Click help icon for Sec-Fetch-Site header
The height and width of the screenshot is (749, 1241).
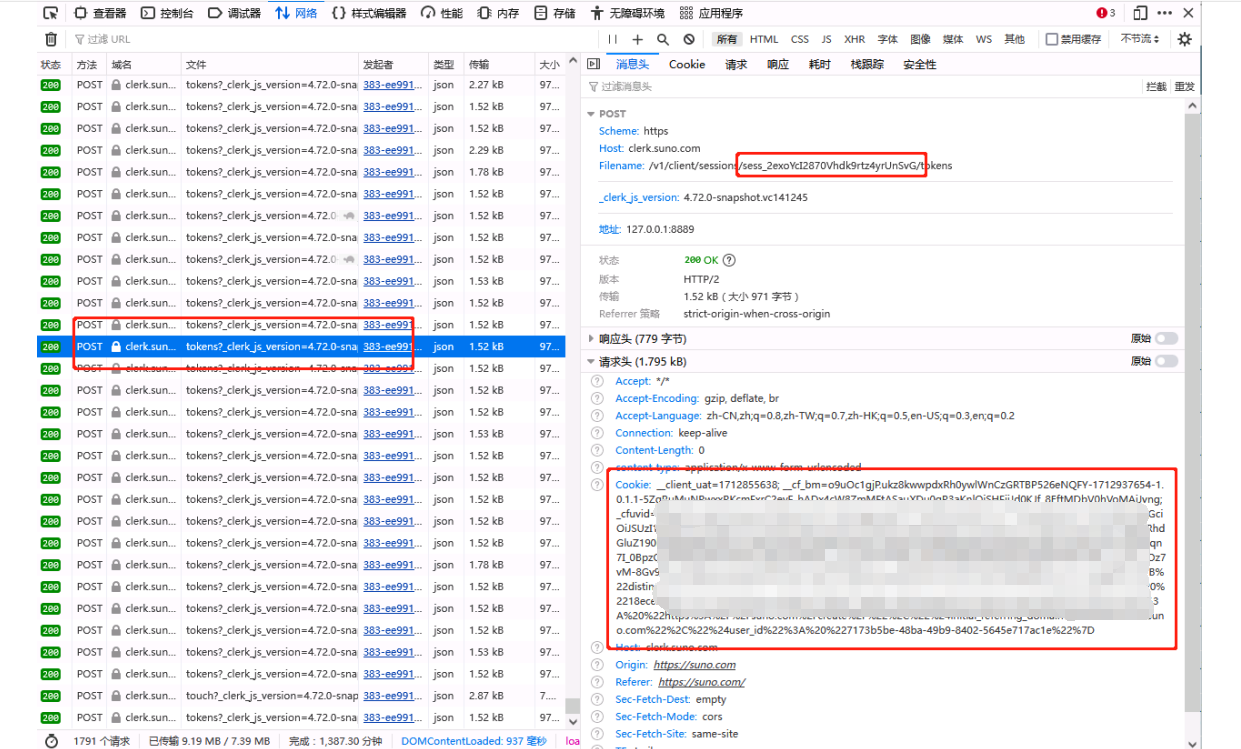[597, 734]
